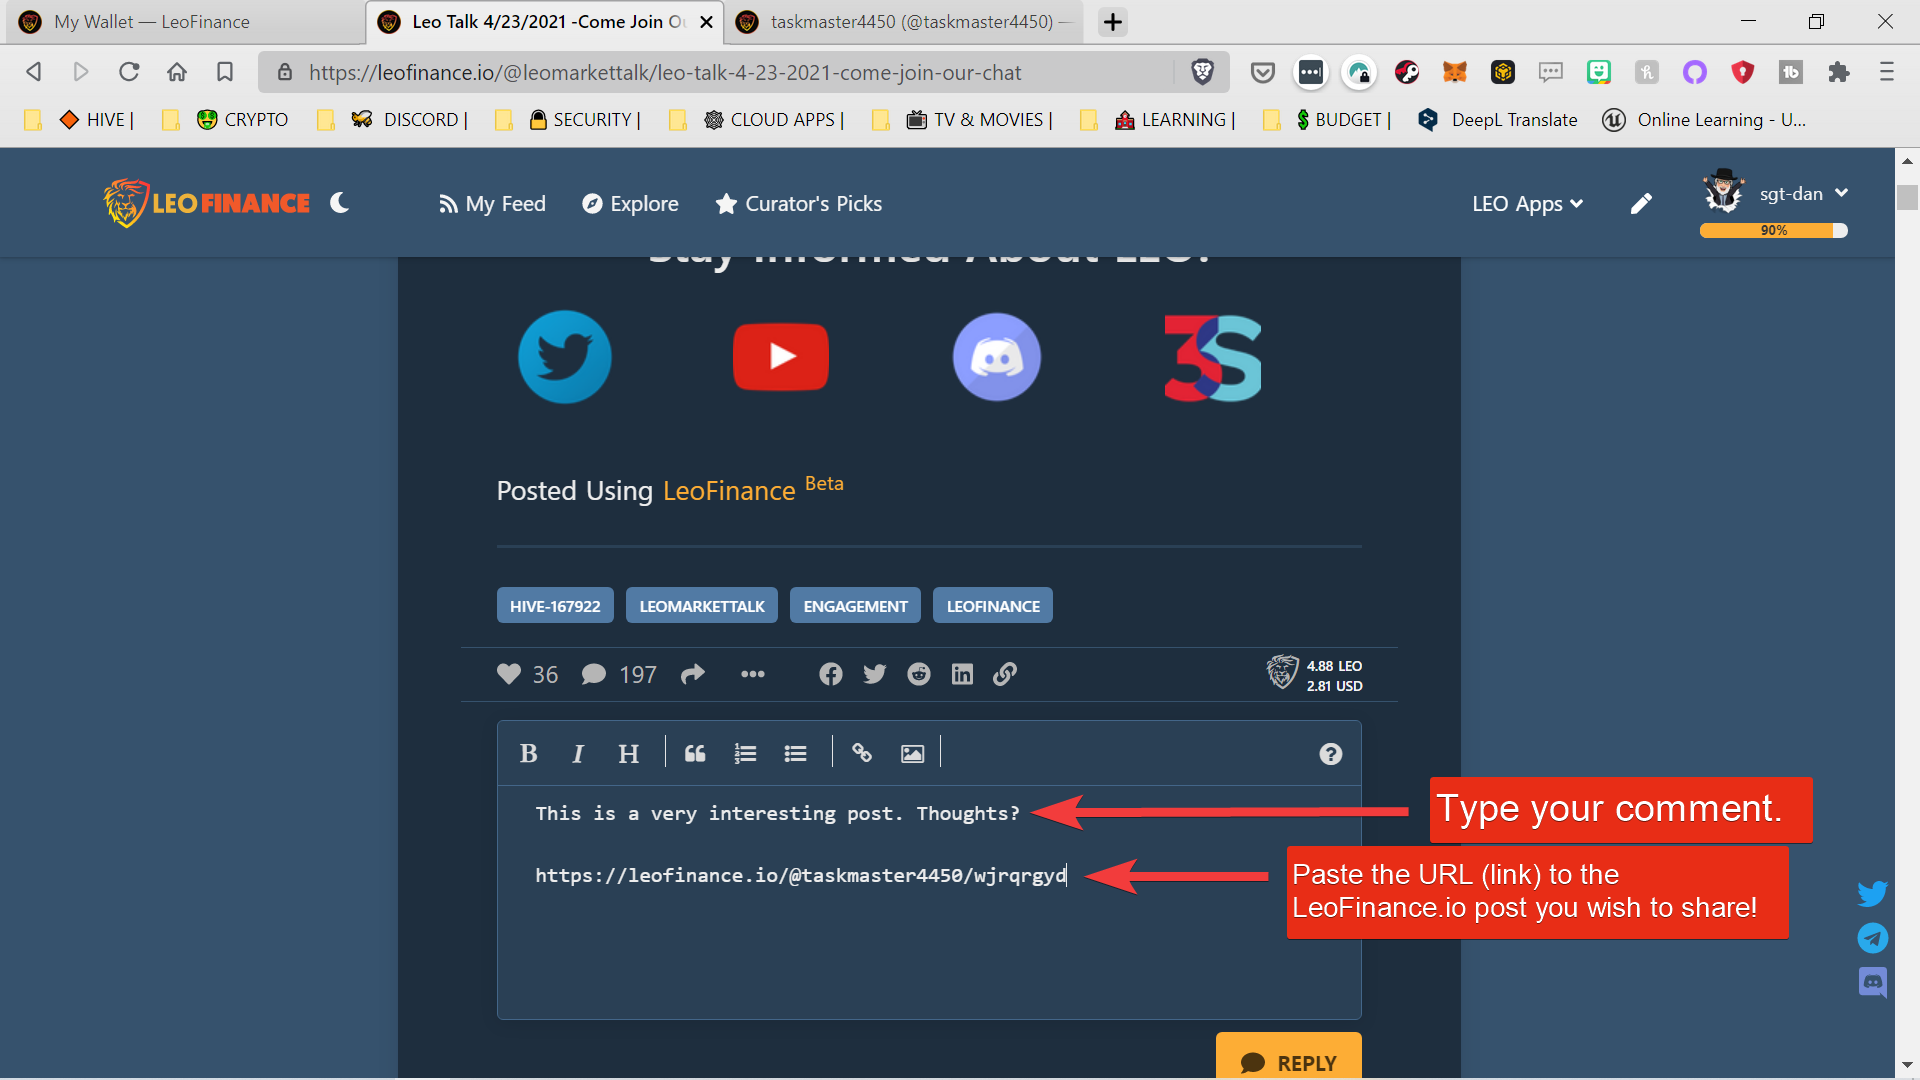Click the Heading formatting icon
The image size is (1920, 1080).
(x=628, y=753)
